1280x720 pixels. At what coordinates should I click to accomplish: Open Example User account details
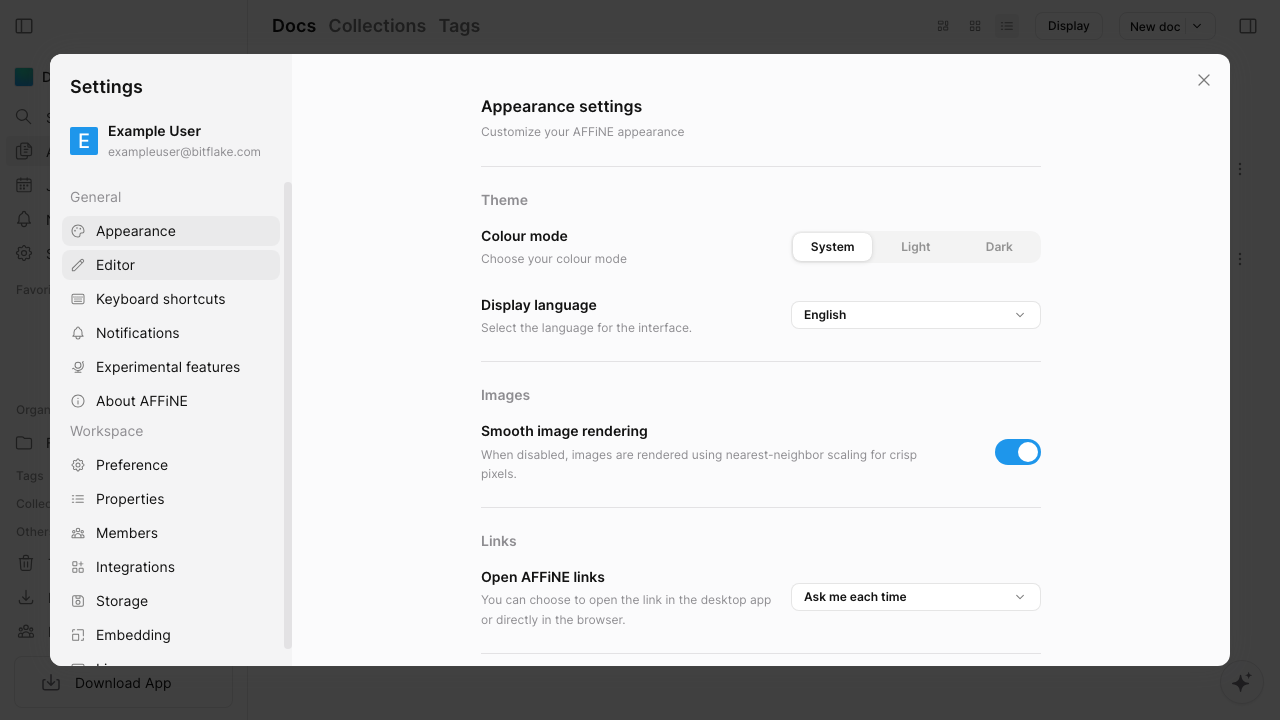pos(171,141)
